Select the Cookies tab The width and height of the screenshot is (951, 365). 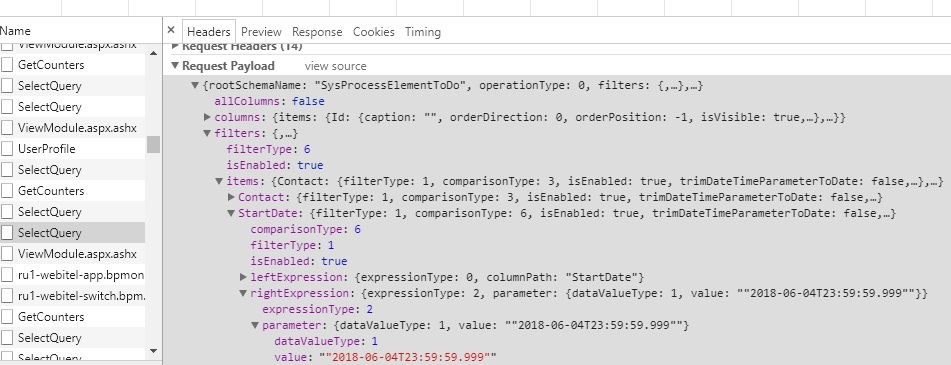click(x=374, y=32)
